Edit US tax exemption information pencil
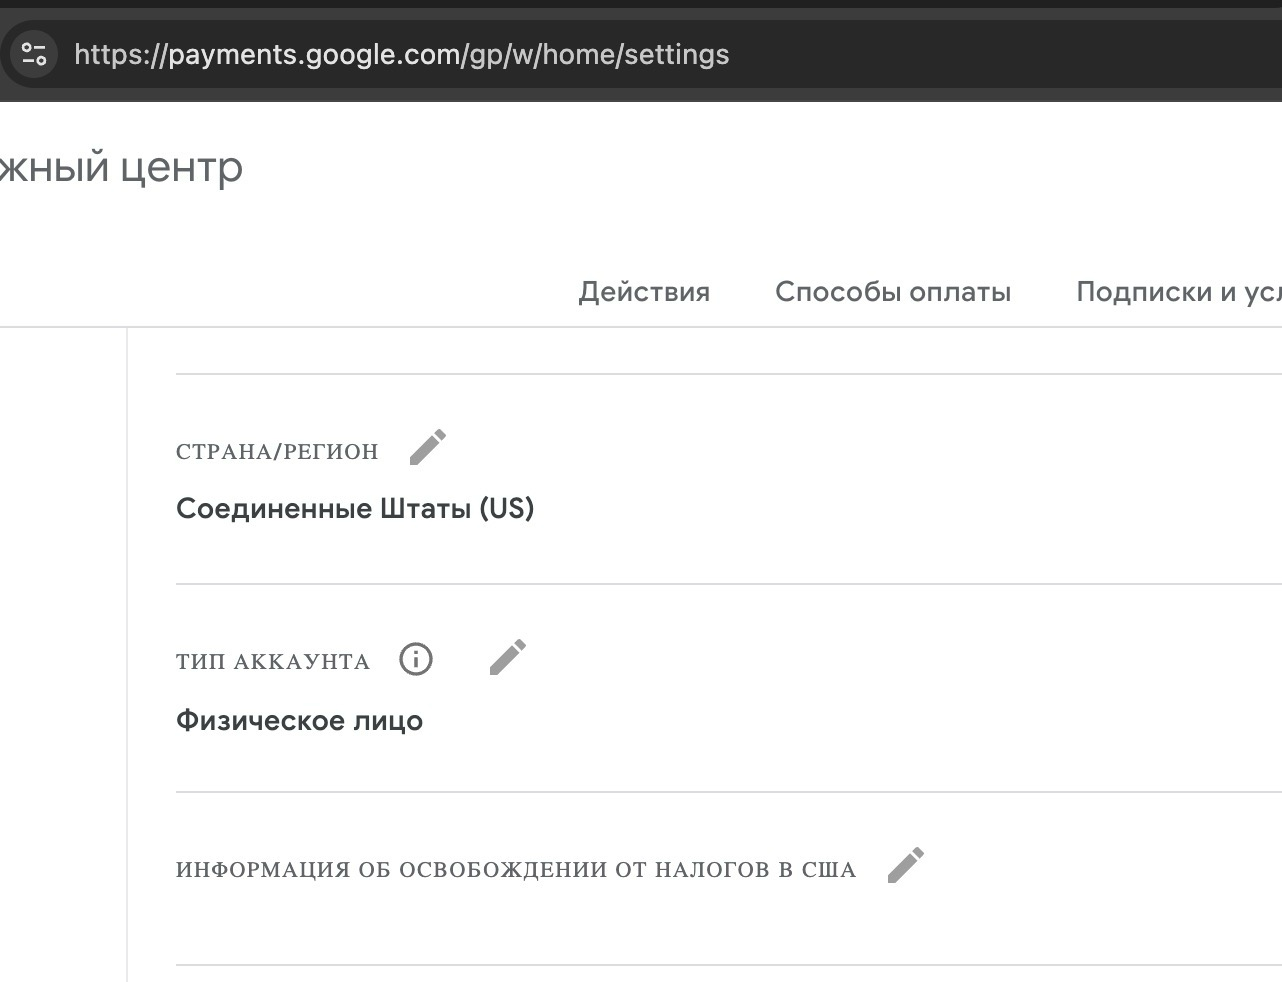This screenshot has width=1282, height=982. pos(906,865)
